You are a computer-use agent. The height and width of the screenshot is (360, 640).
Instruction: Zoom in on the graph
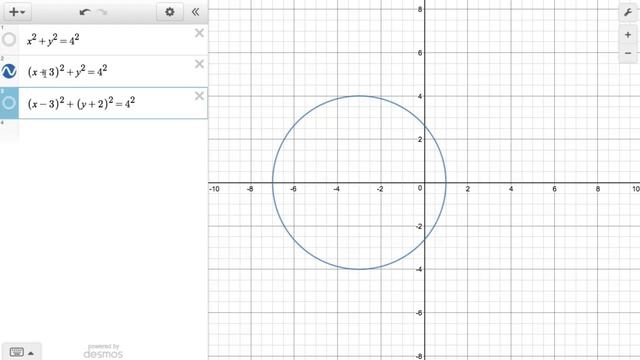pyautogui.click(x=628, y=35)
